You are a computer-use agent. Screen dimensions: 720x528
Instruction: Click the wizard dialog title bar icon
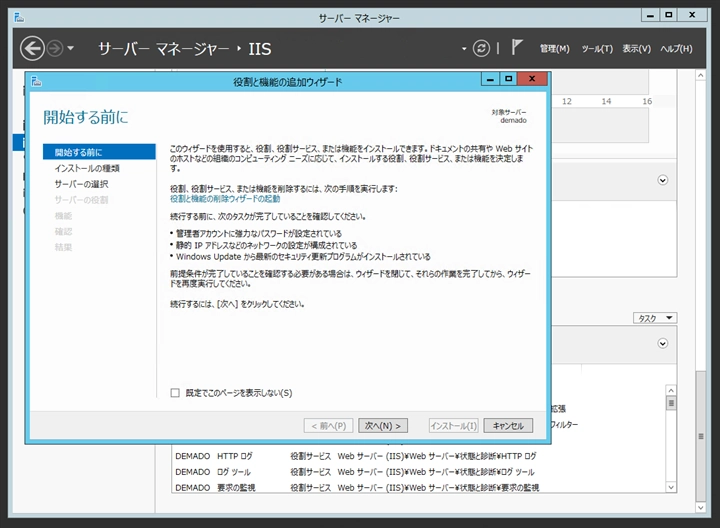36,82
